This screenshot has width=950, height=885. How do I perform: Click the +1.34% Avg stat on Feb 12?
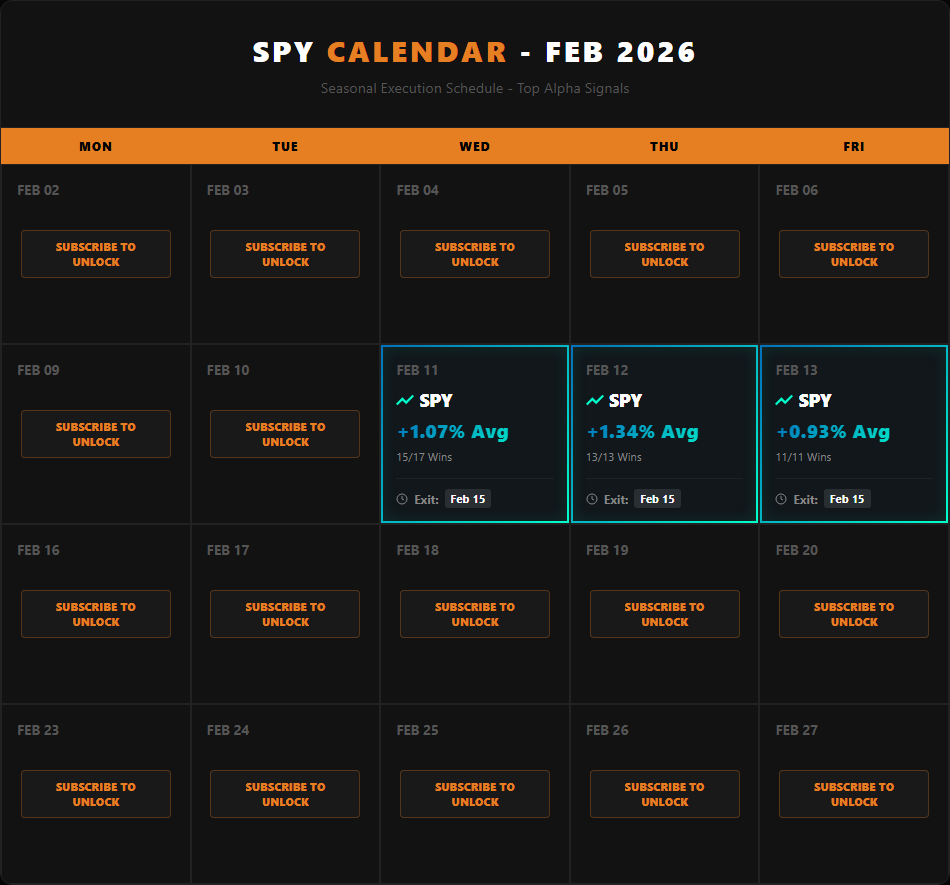pyautogui.click(x=643, y=432)
